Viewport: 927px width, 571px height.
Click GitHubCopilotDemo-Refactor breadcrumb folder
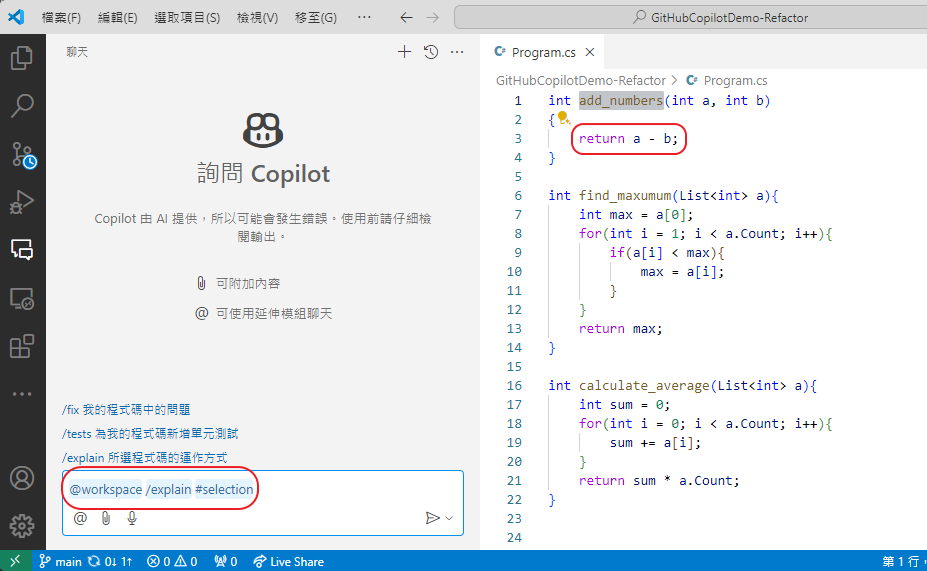(x=581, y=80)
